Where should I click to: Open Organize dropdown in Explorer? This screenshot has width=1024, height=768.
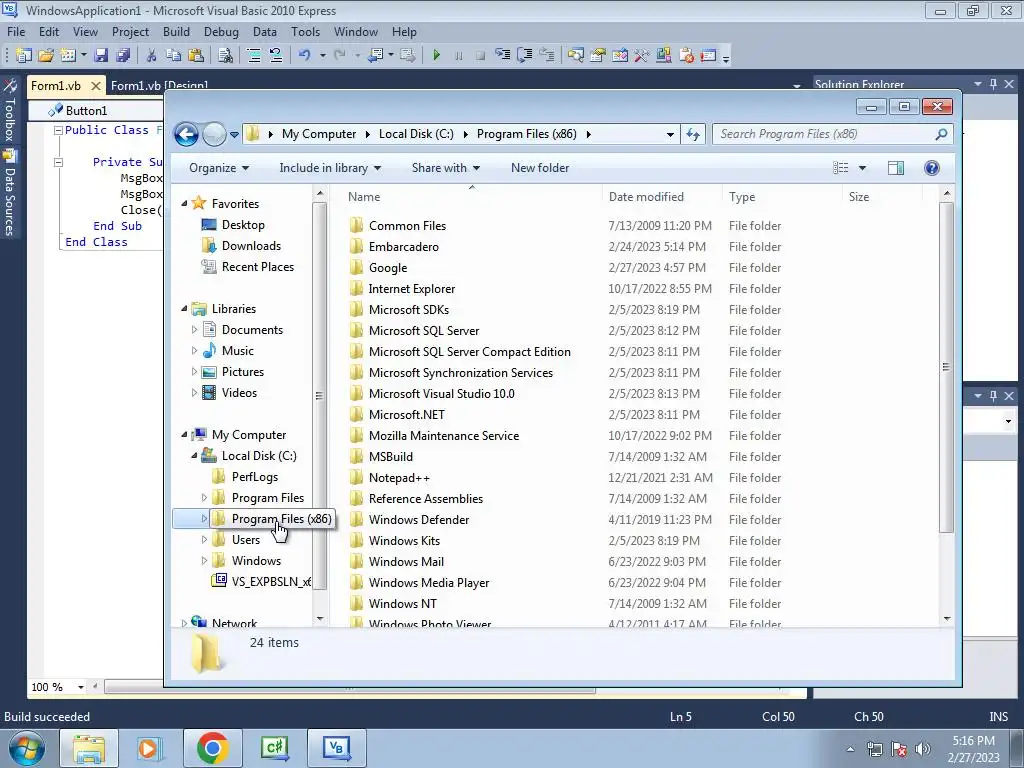(x=219, y=168)
